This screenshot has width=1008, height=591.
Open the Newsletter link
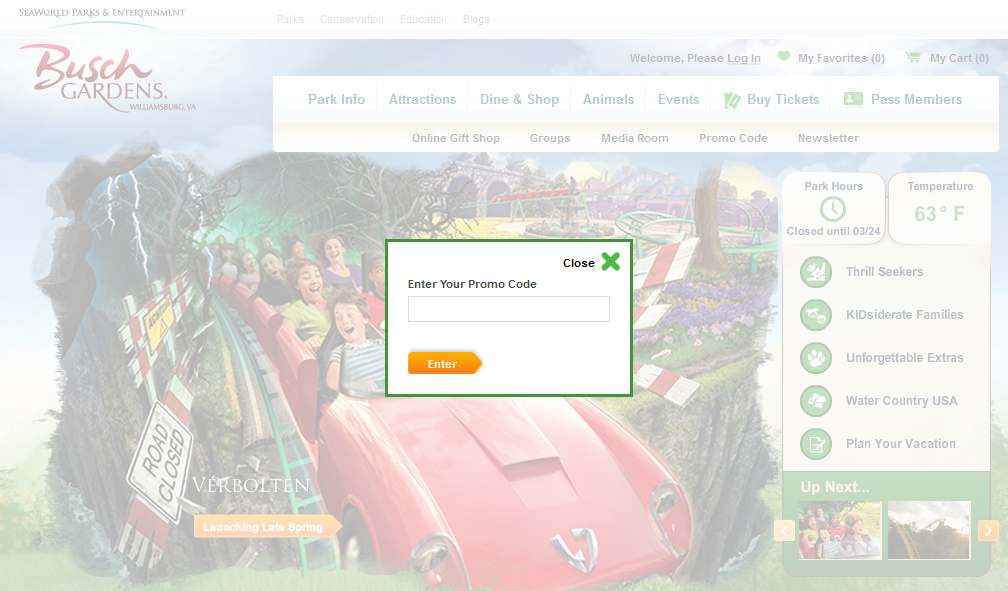(x=828, y=138)
